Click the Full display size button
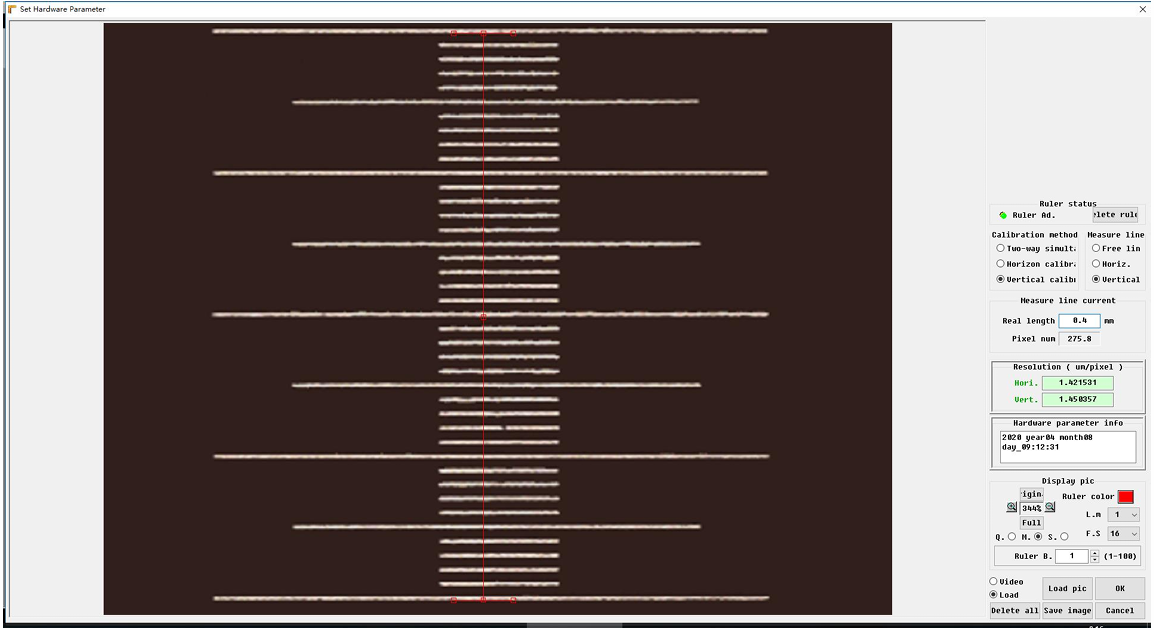This screenshot has width=1154, height=630. click(x=1032, y=523)
